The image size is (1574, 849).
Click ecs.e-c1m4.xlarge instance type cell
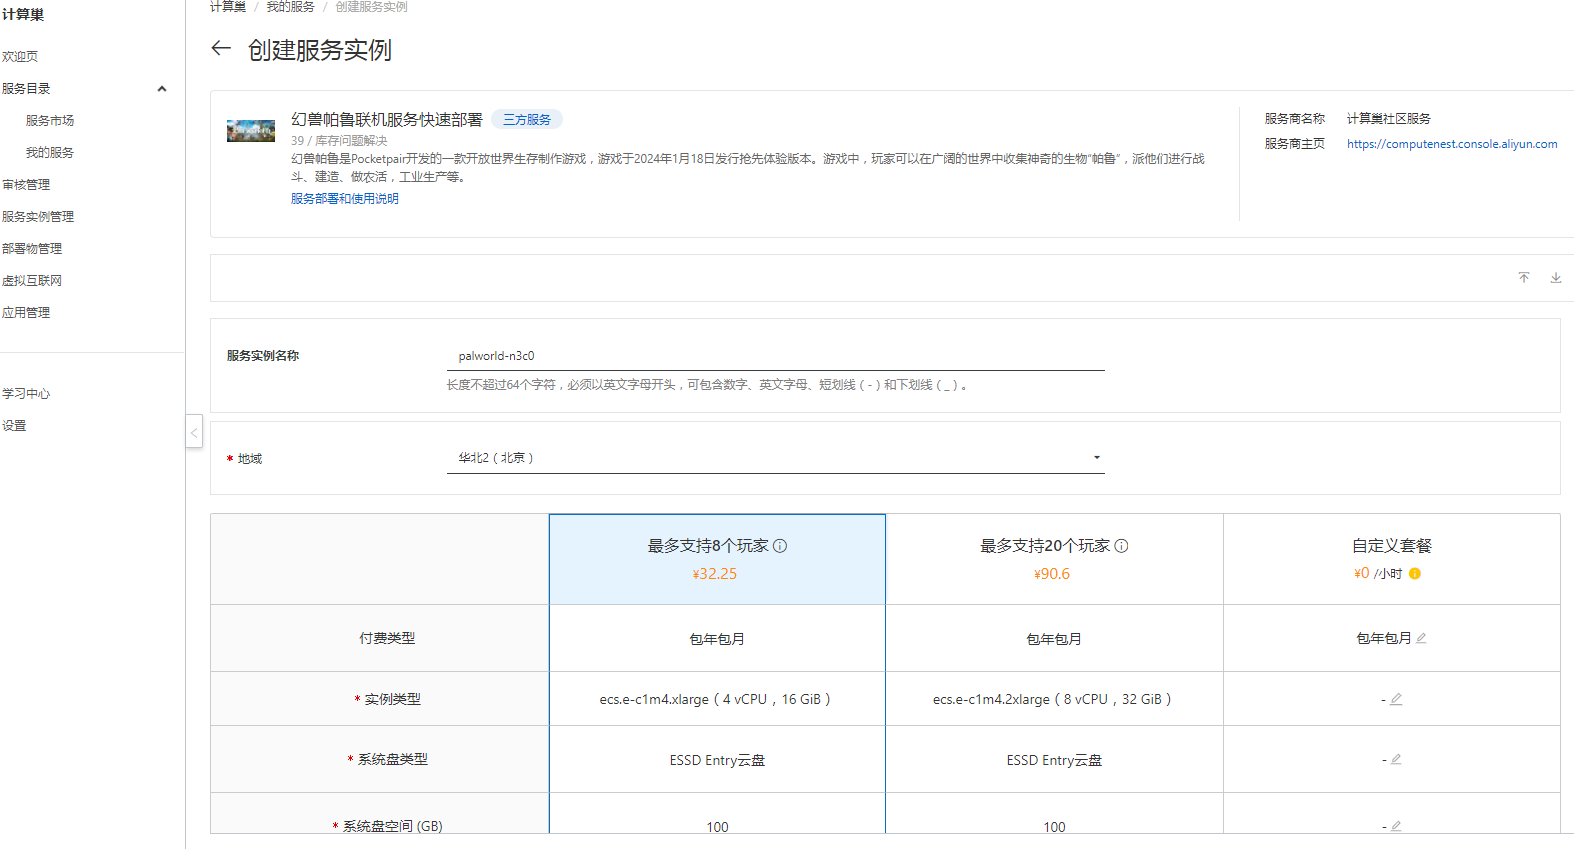coord(715,700)
